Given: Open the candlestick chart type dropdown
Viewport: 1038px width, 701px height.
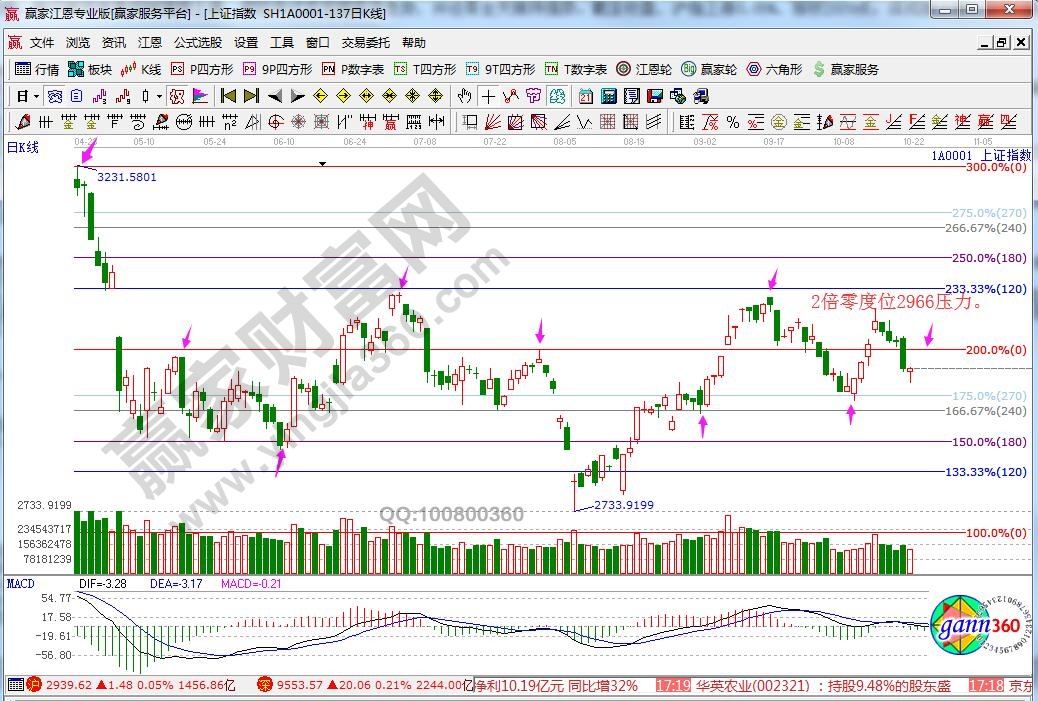Looking at the screenshot, I should pos(161,97).
